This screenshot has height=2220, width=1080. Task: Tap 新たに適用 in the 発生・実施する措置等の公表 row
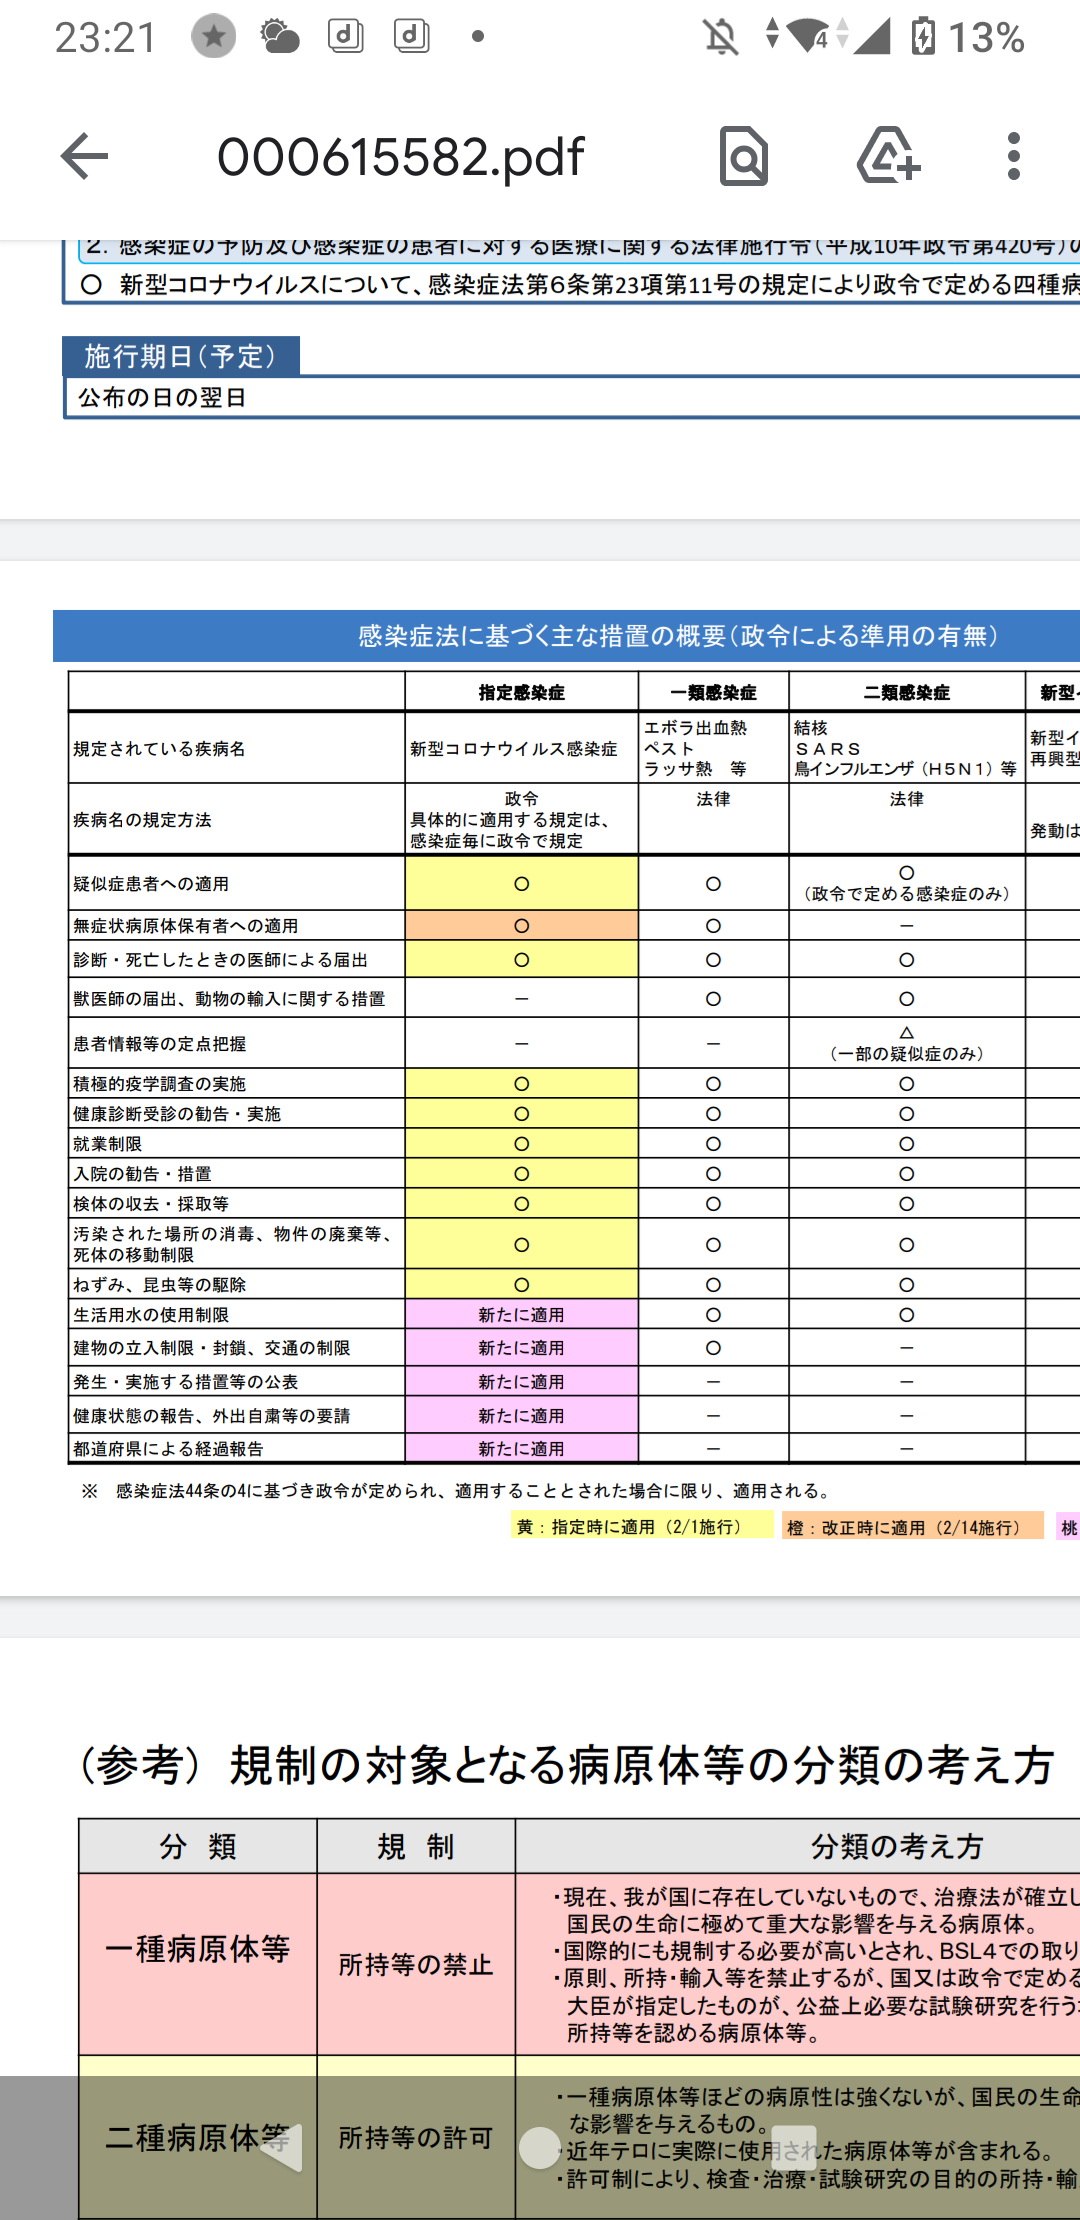coord(521,1382)
